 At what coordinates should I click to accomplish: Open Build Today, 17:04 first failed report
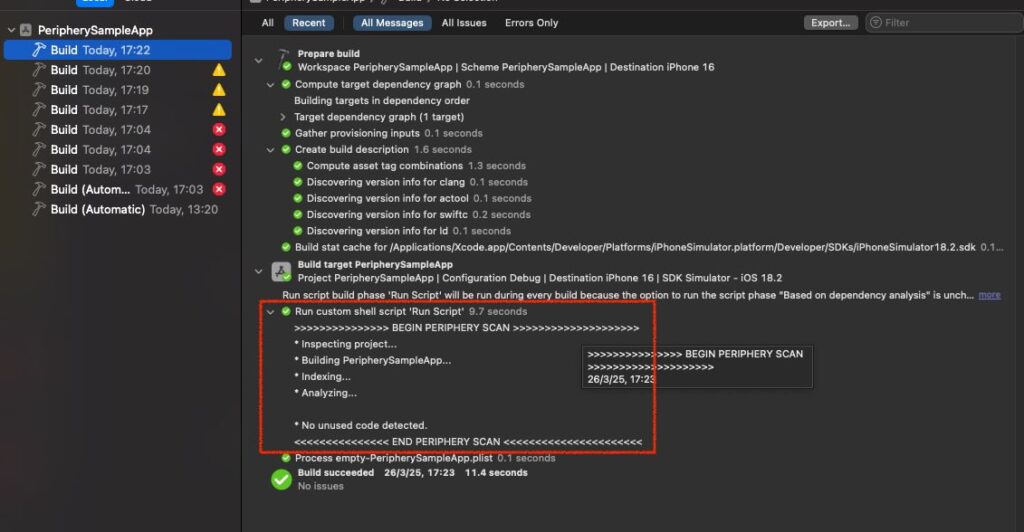pos(118,129)
